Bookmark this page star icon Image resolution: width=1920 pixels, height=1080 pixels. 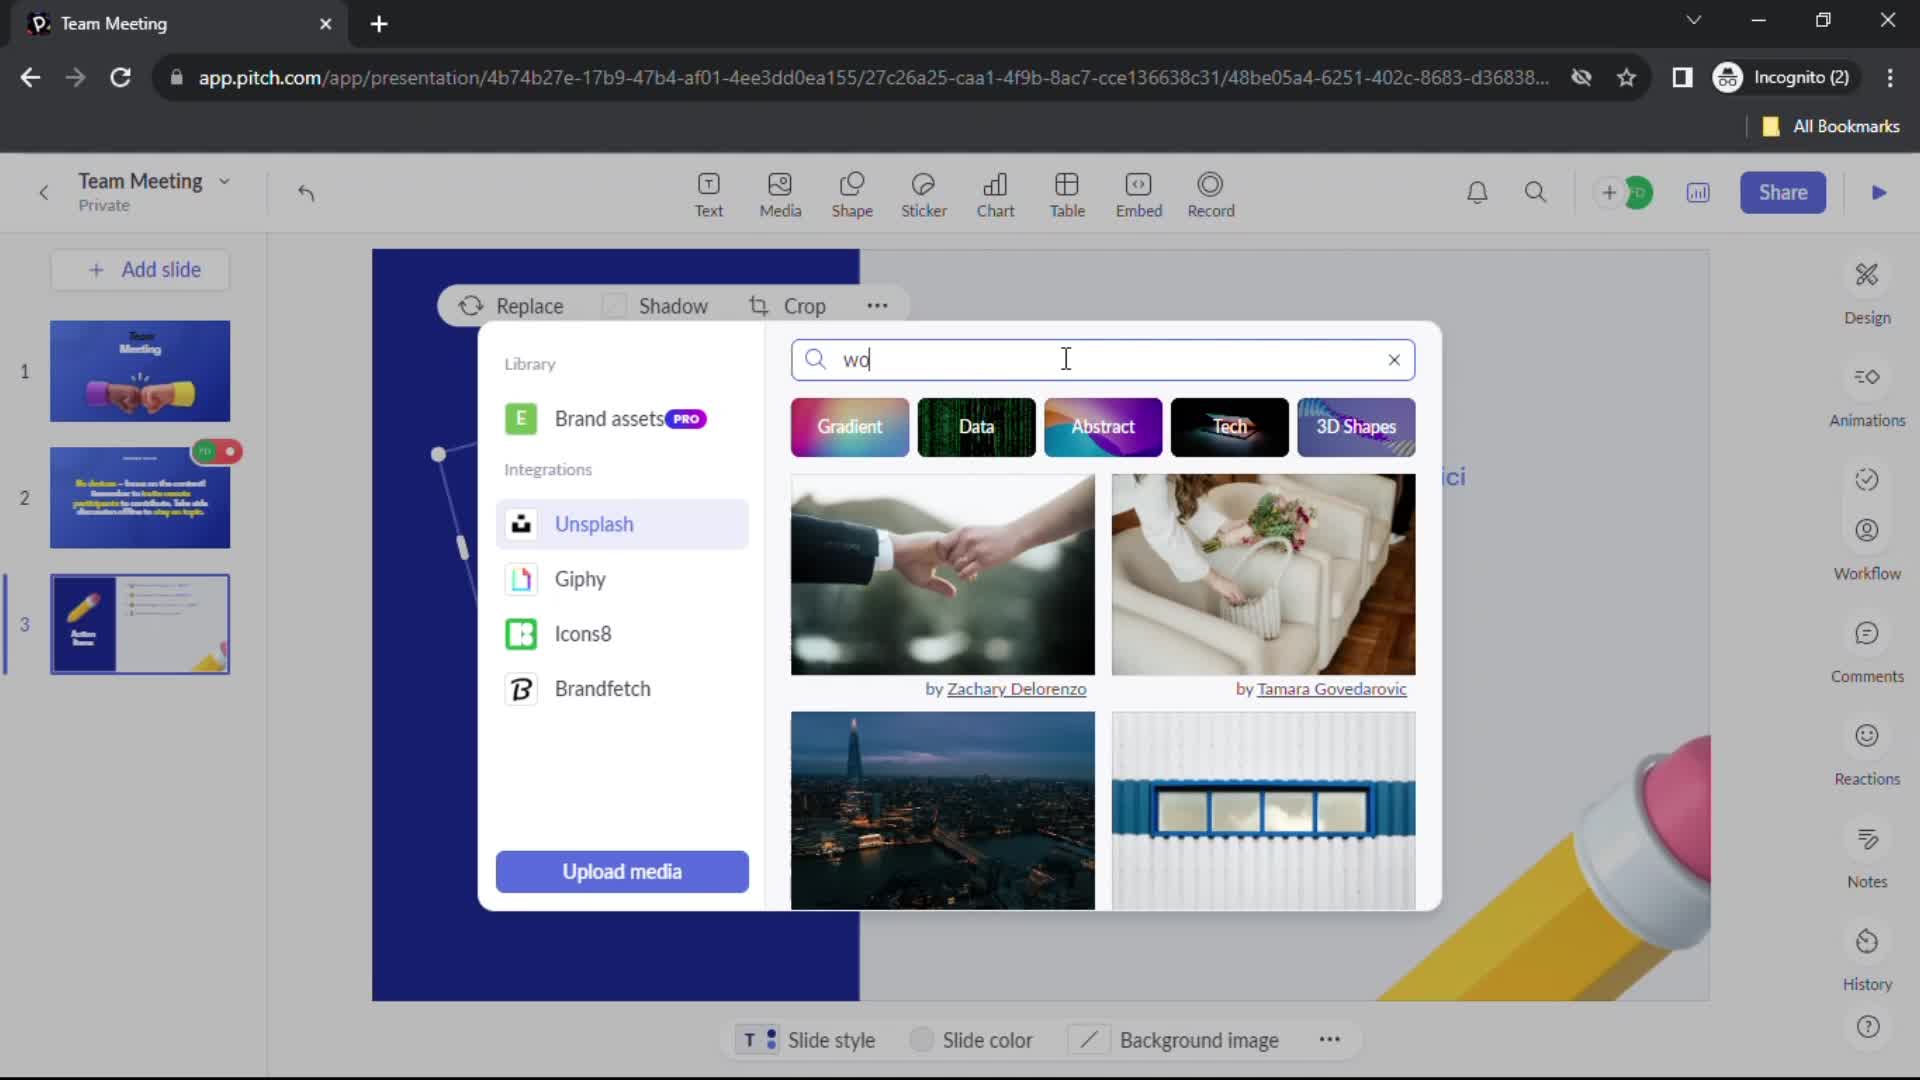click(x=1626, y=77)
